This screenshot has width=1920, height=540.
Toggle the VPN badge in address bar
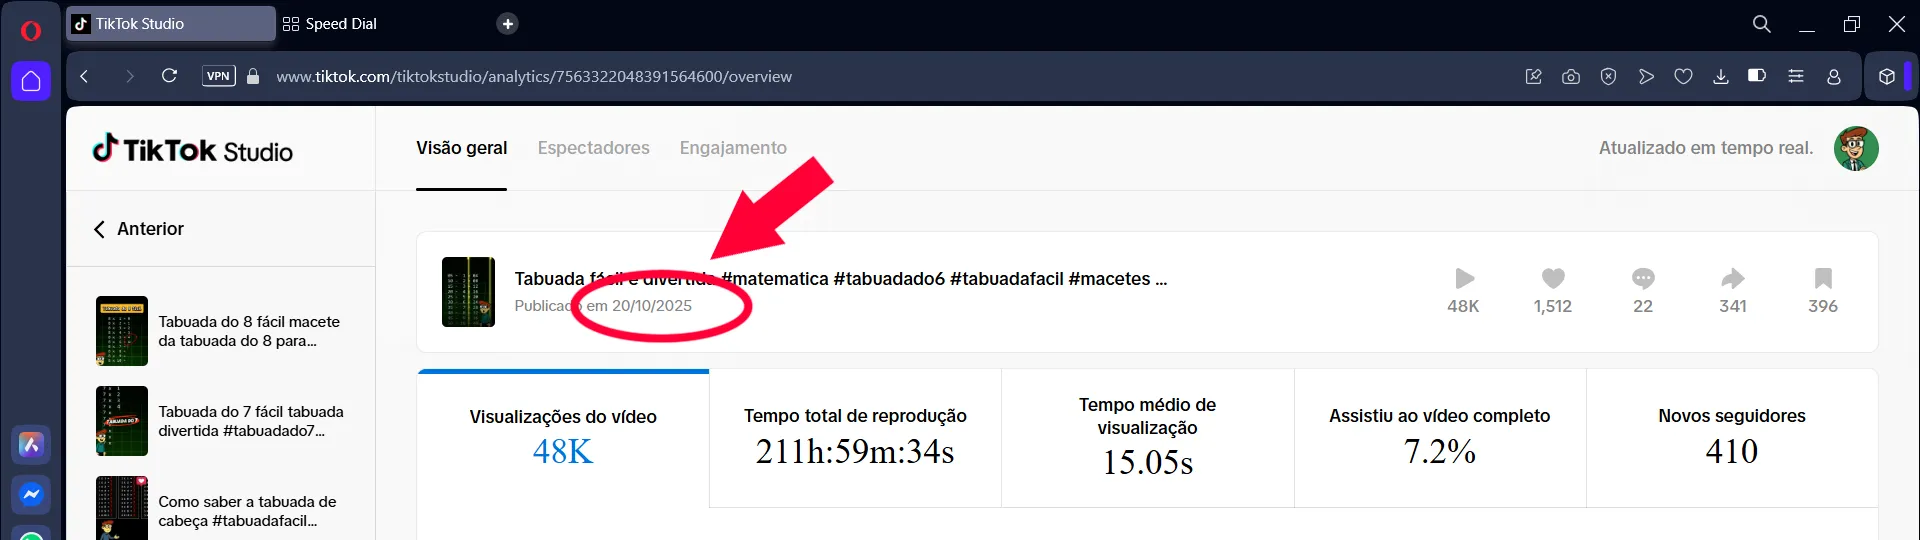[219, 76]
